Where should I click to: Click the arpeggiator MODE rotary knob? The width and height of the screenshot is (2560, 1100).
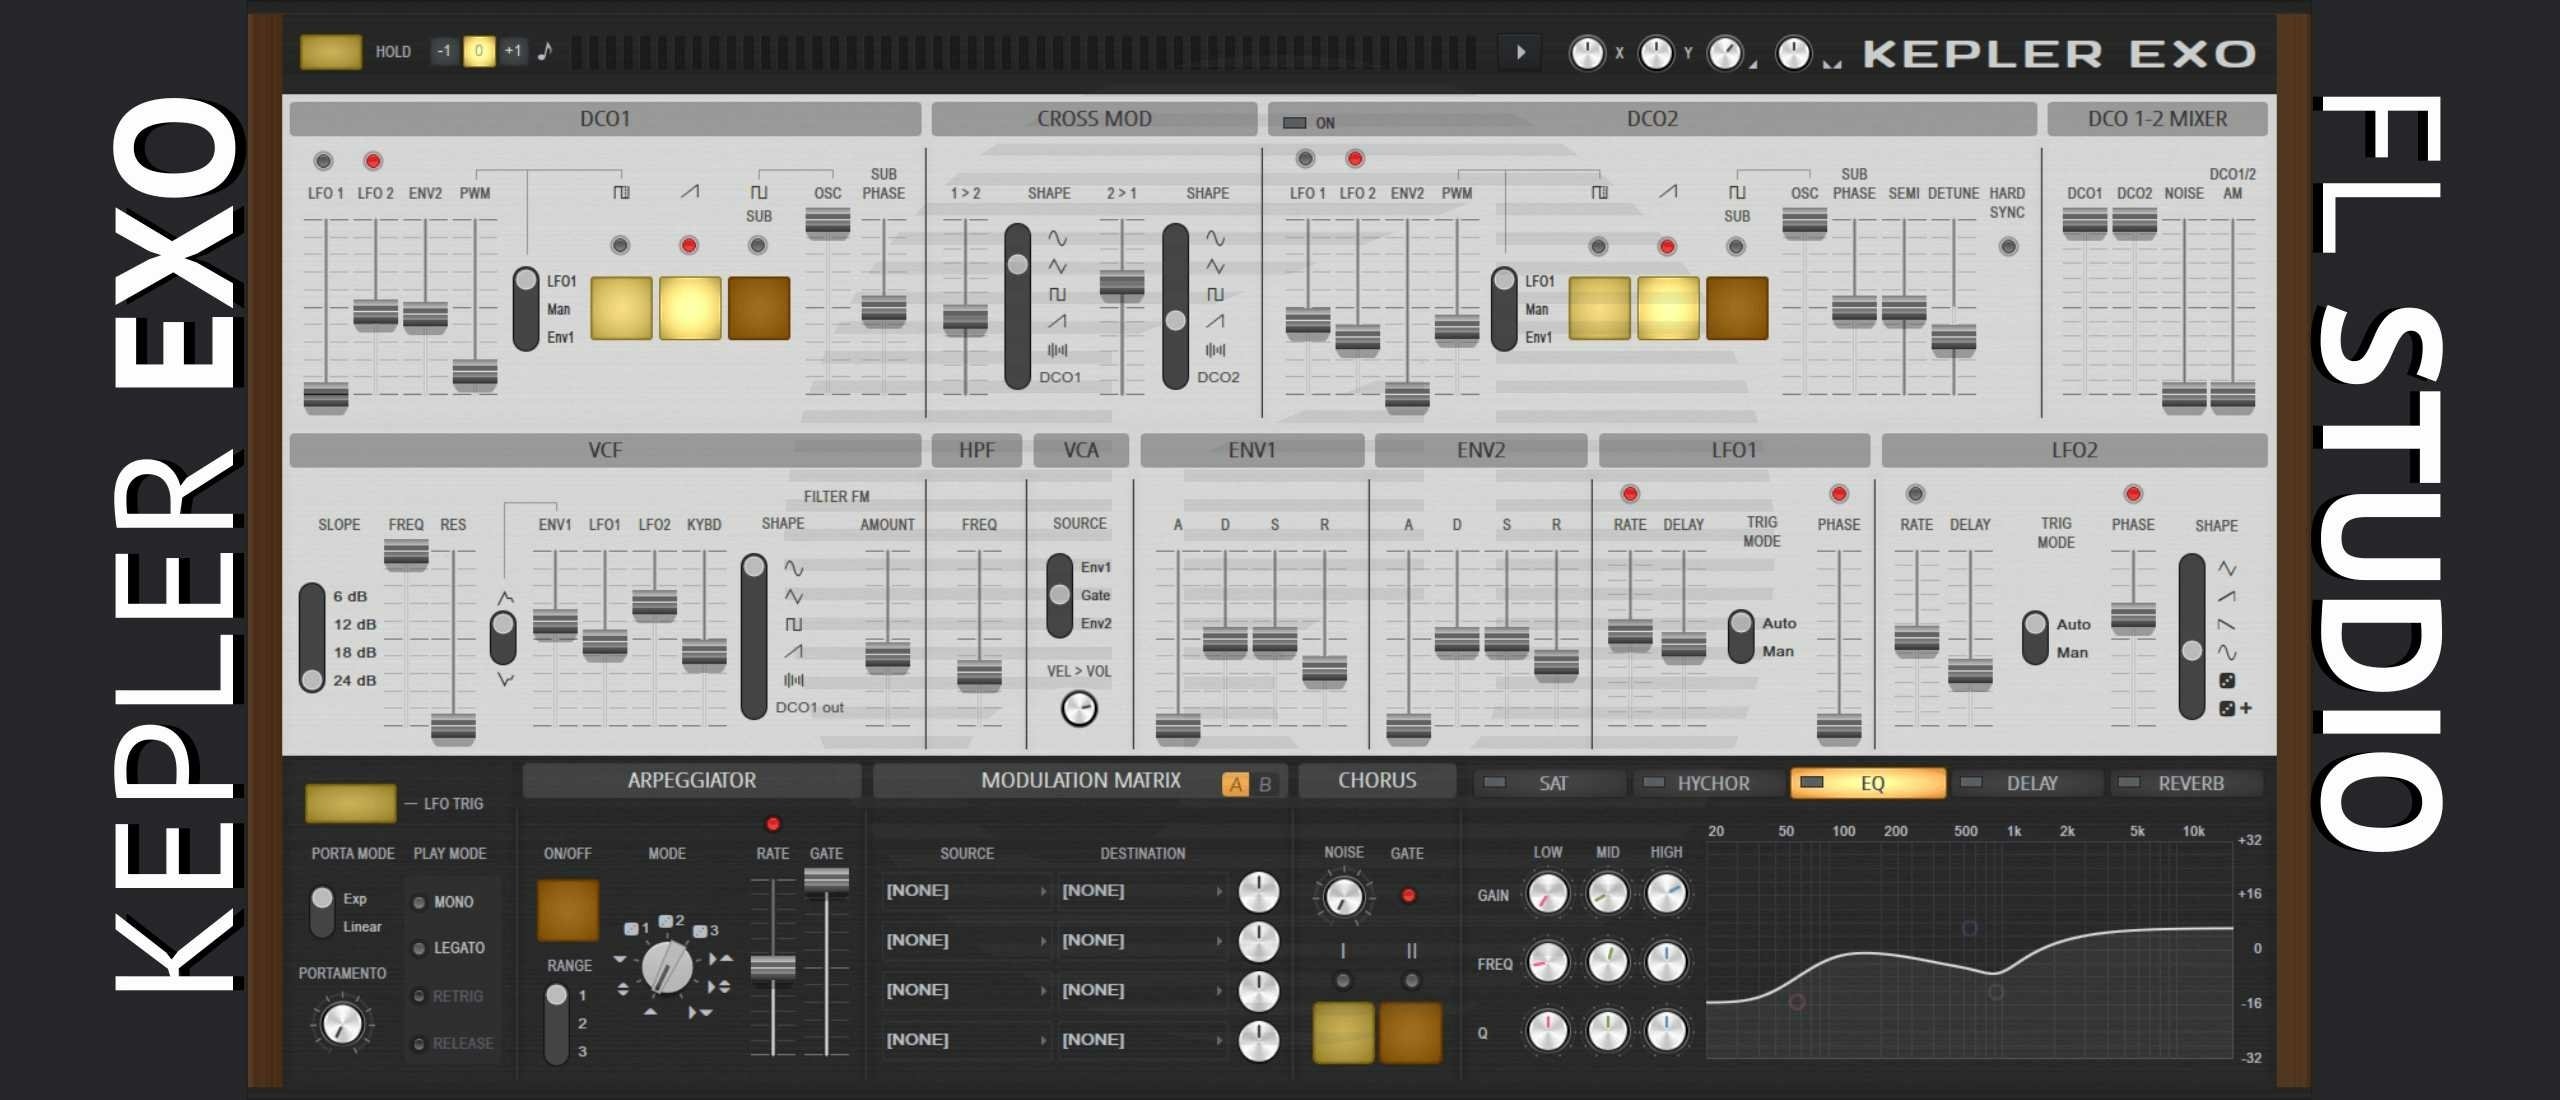point(667,967)
